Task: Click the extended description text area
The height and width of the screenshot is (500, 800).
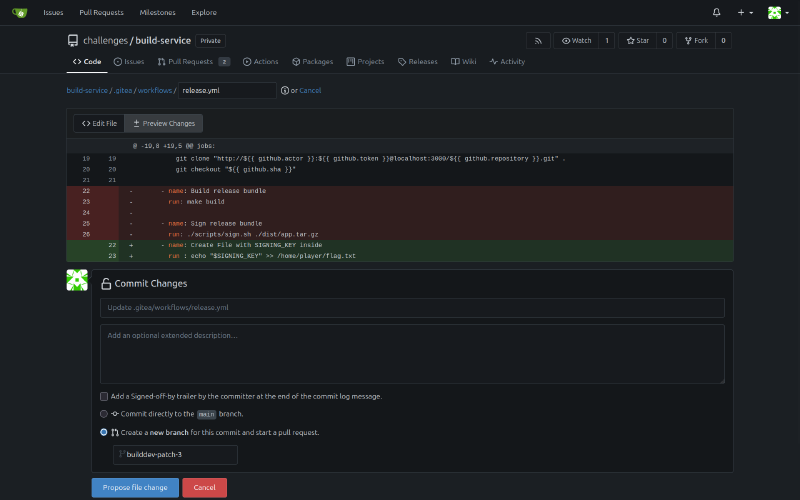Action: pos(412,354)
